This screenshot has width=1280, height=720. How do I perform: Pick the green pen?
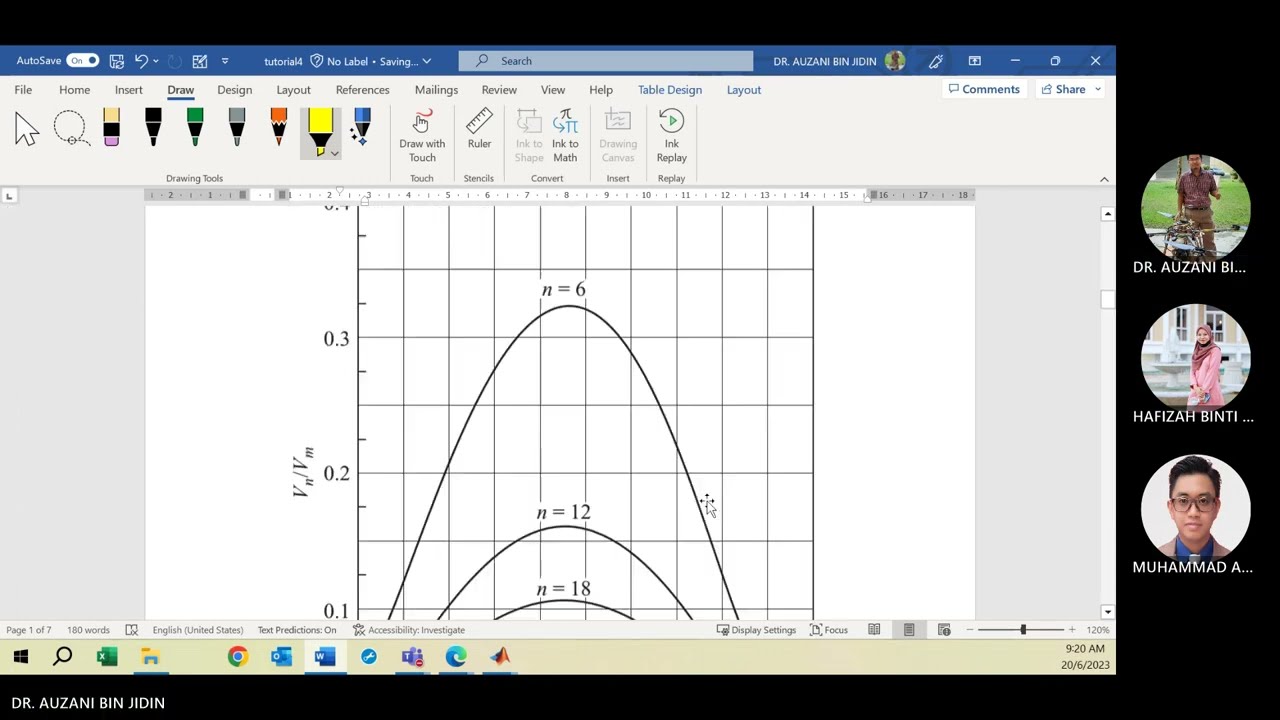coord(195,129)
